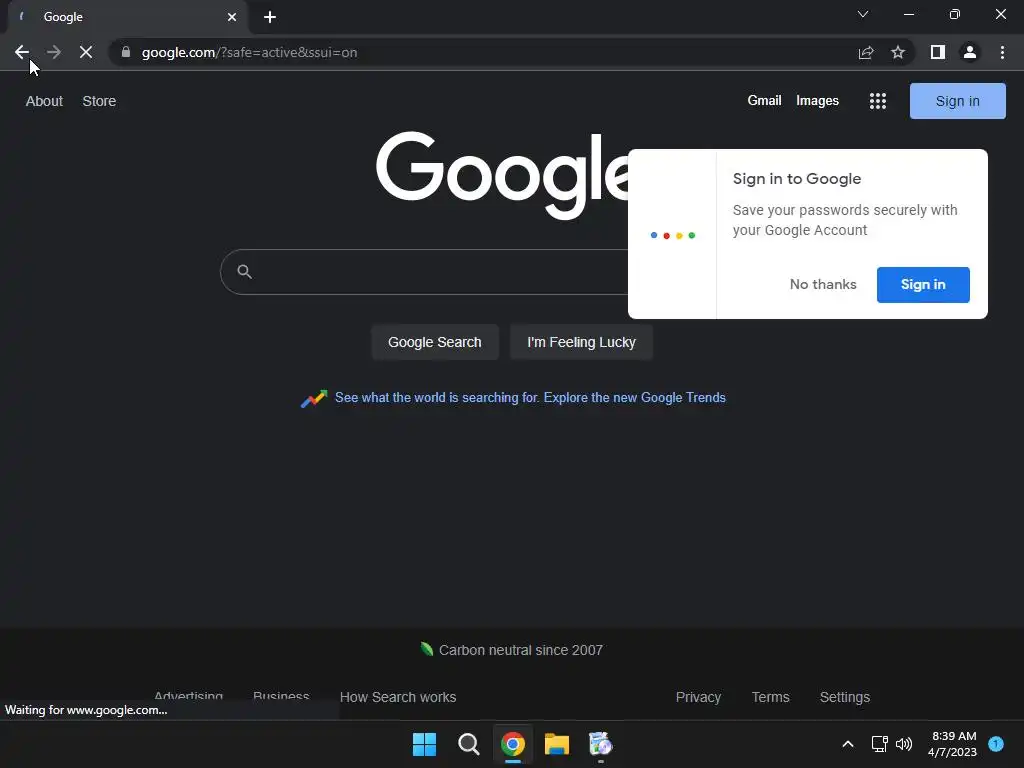Open the Settings footer menu
Screen dimensions: 1024x768
[x=844, y=697]
